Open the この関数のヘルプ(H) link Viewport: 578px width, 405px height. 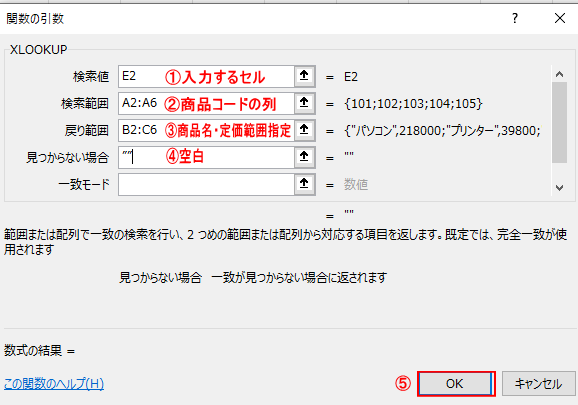click(x=54, y=384)
